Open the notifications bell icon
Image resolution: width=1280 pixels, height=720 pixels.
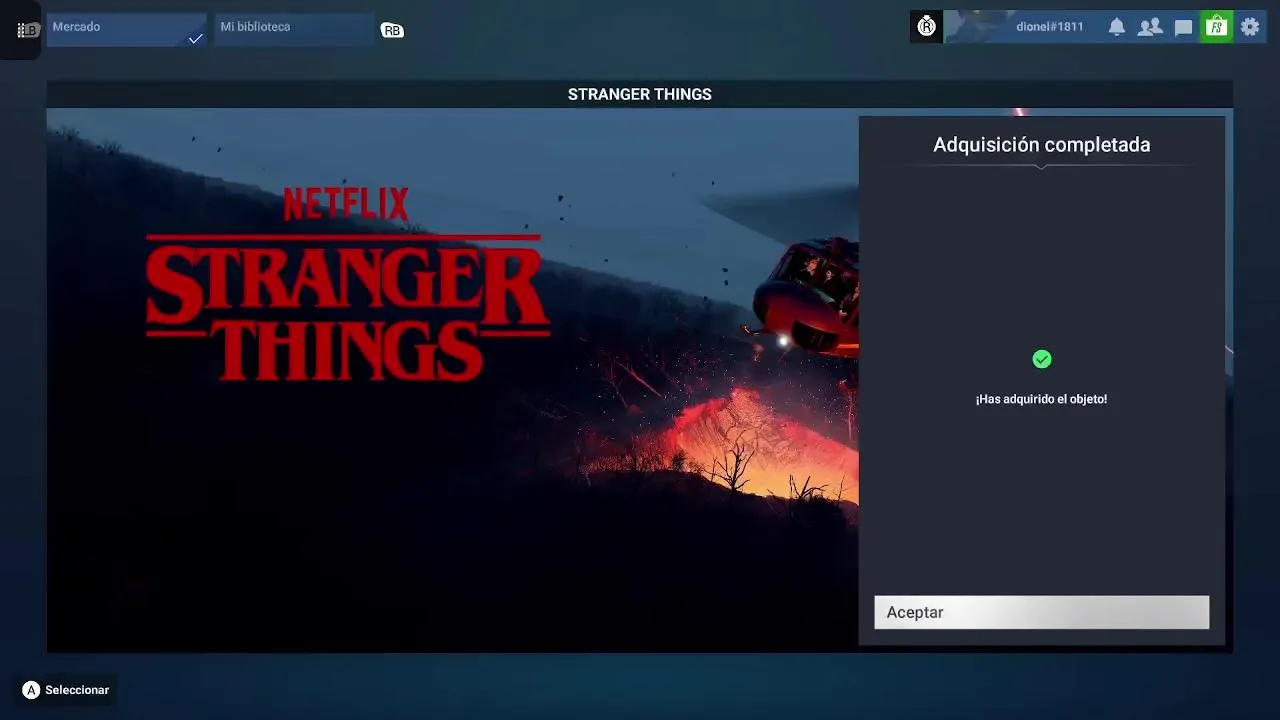(1116, 27)
